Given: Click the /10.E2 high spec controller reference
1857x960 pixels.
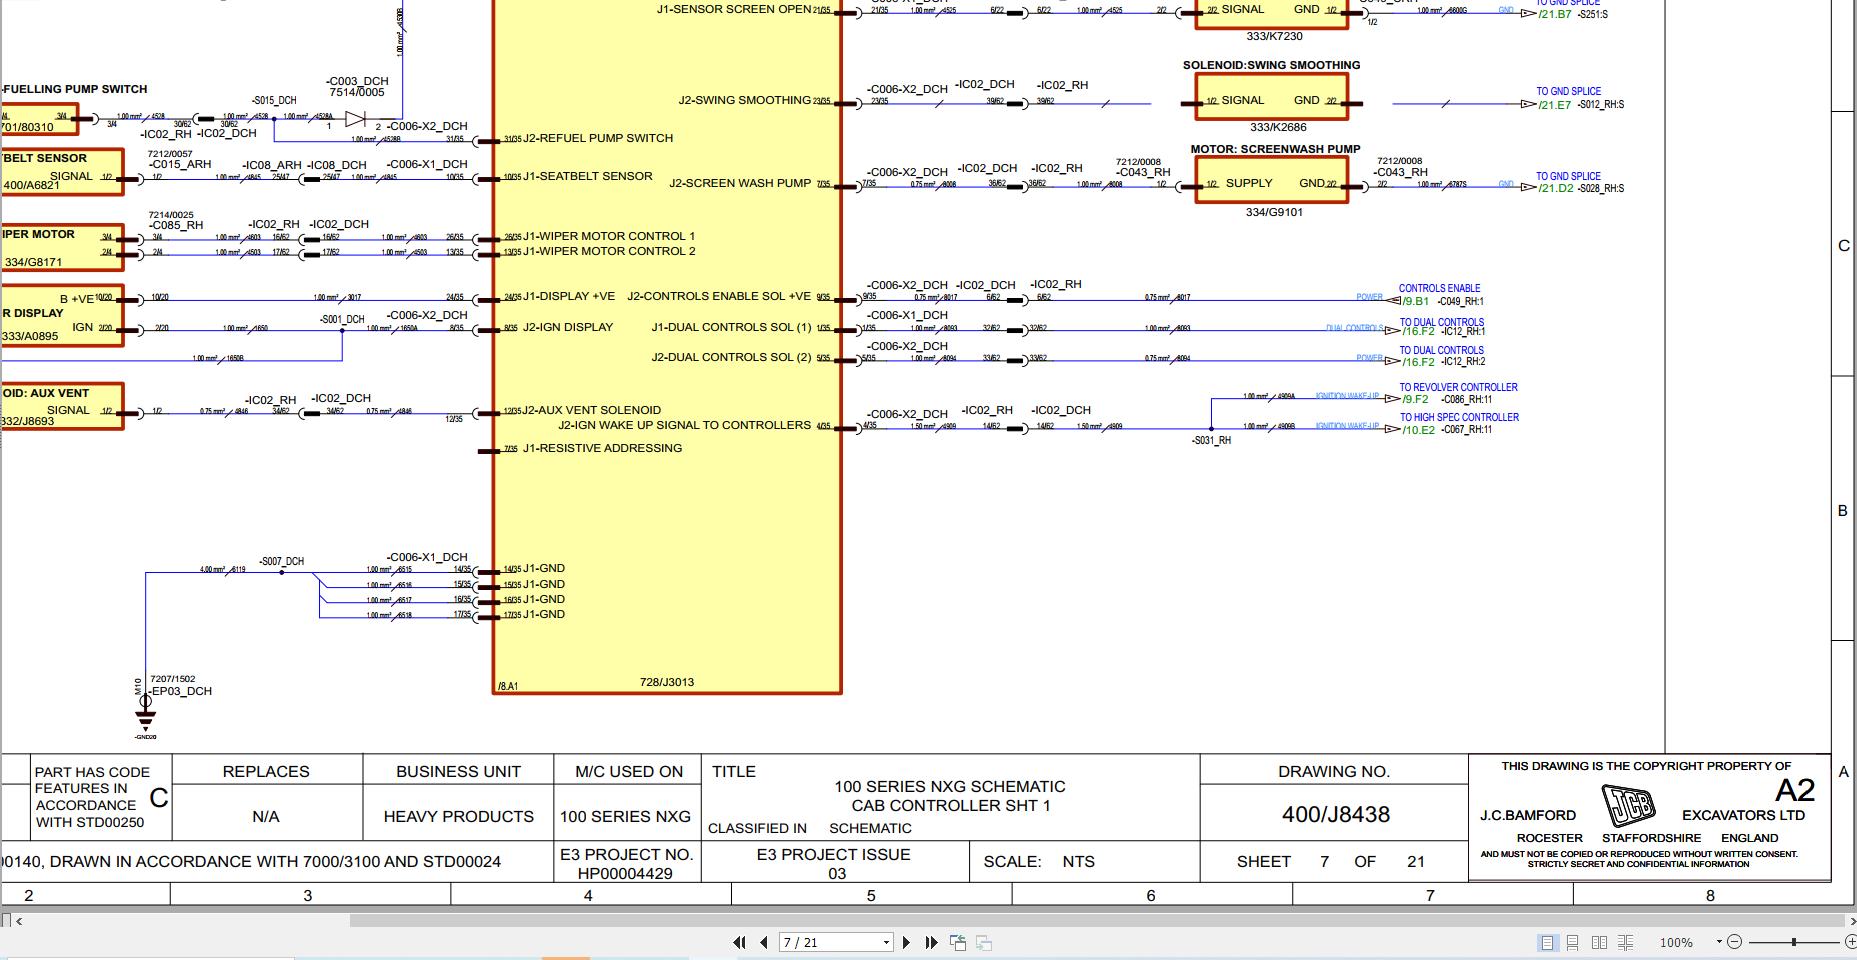Looking at the screenshot, I should point(1418,430).
